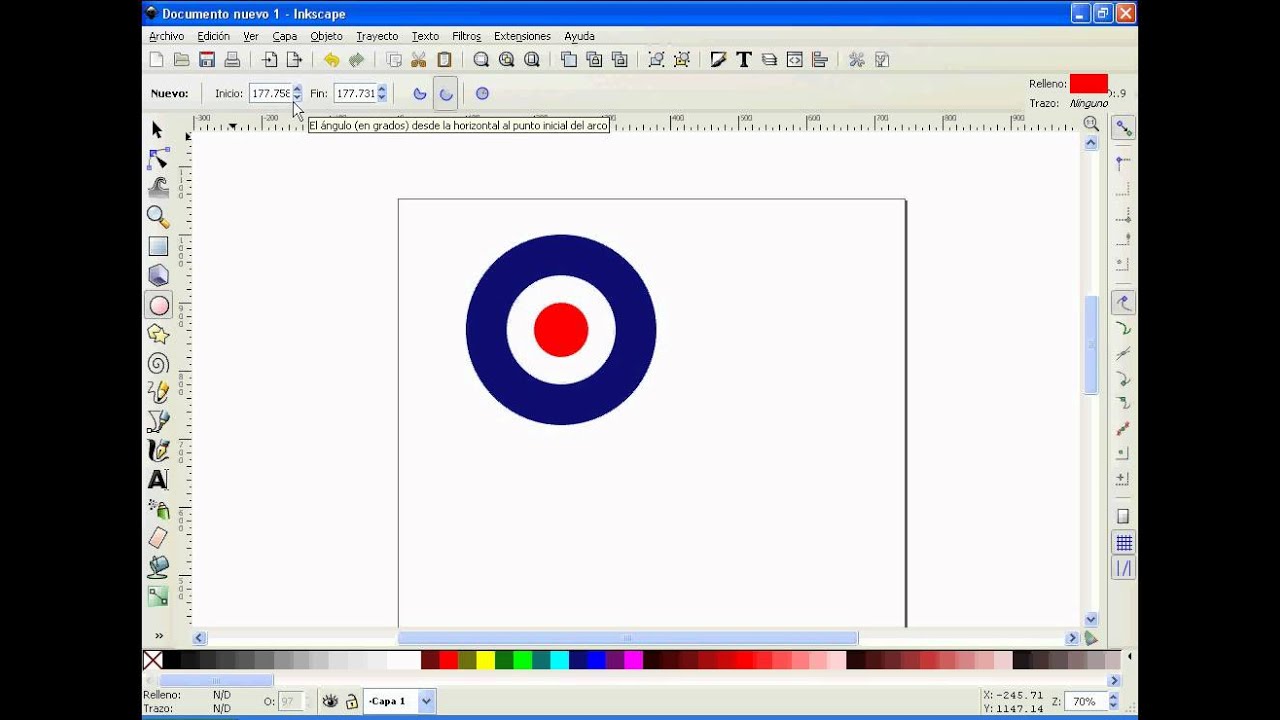
Task: Toggle layer visibility eye icon
Action: point(330,702)
